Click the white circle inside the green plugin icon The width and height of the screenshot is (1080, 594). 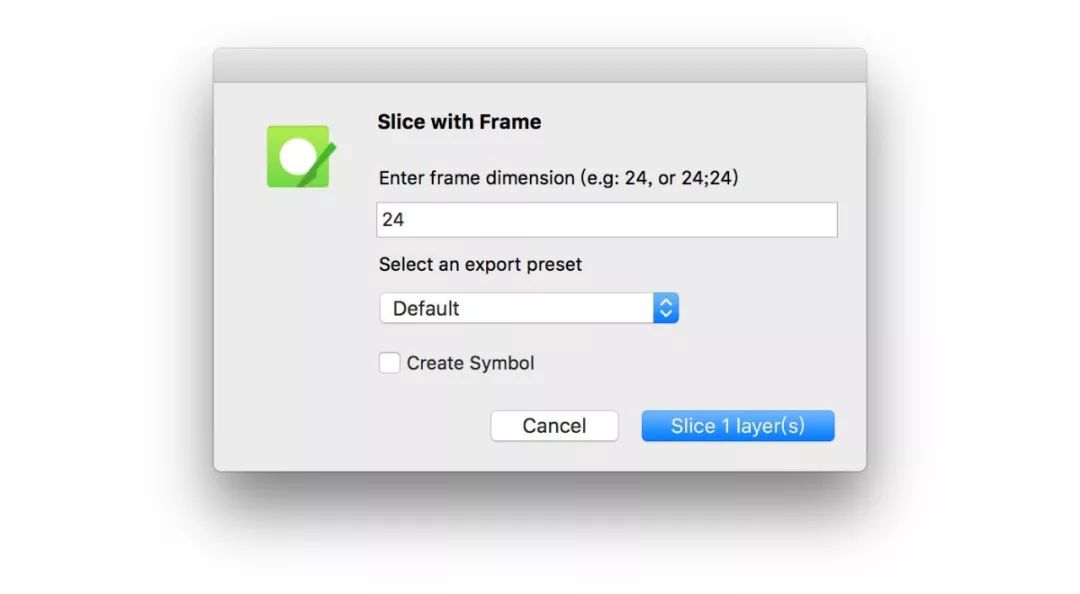click(x=298, y=156)
